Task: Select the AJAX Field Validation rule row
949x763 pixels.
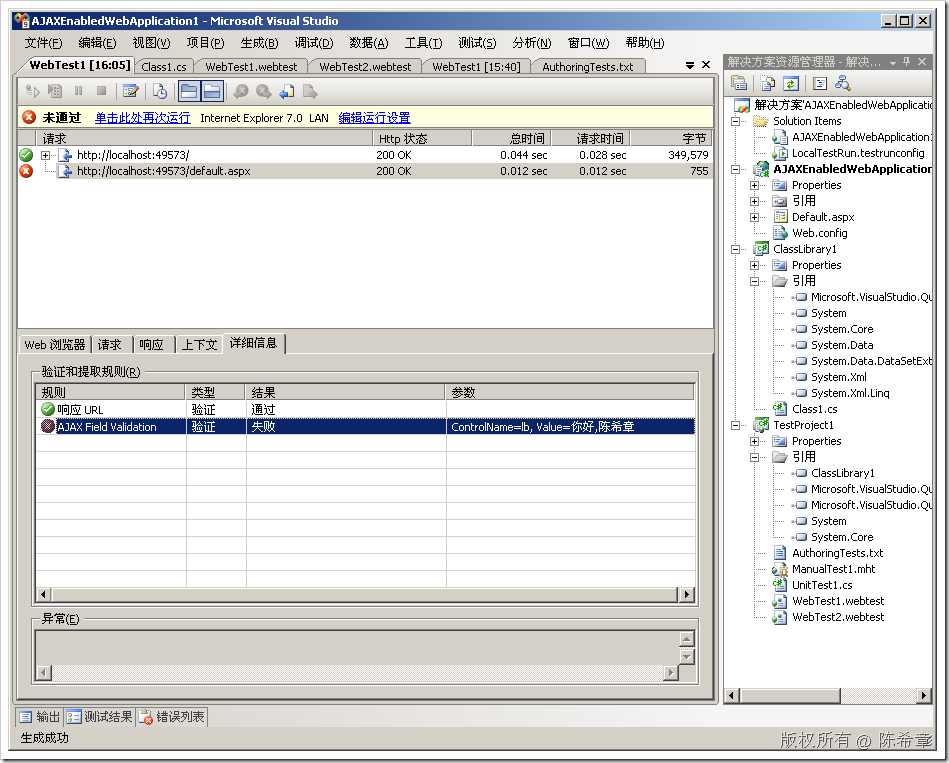Action: [x=364, y=427]
